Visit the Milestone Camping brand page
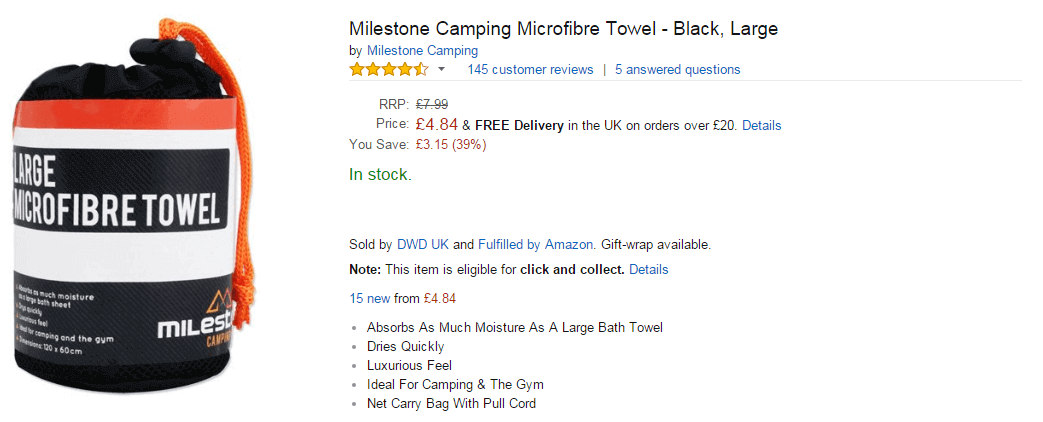Image resolution: width=1043 pixels, height=422 pixels. click(x=422, y=51)
